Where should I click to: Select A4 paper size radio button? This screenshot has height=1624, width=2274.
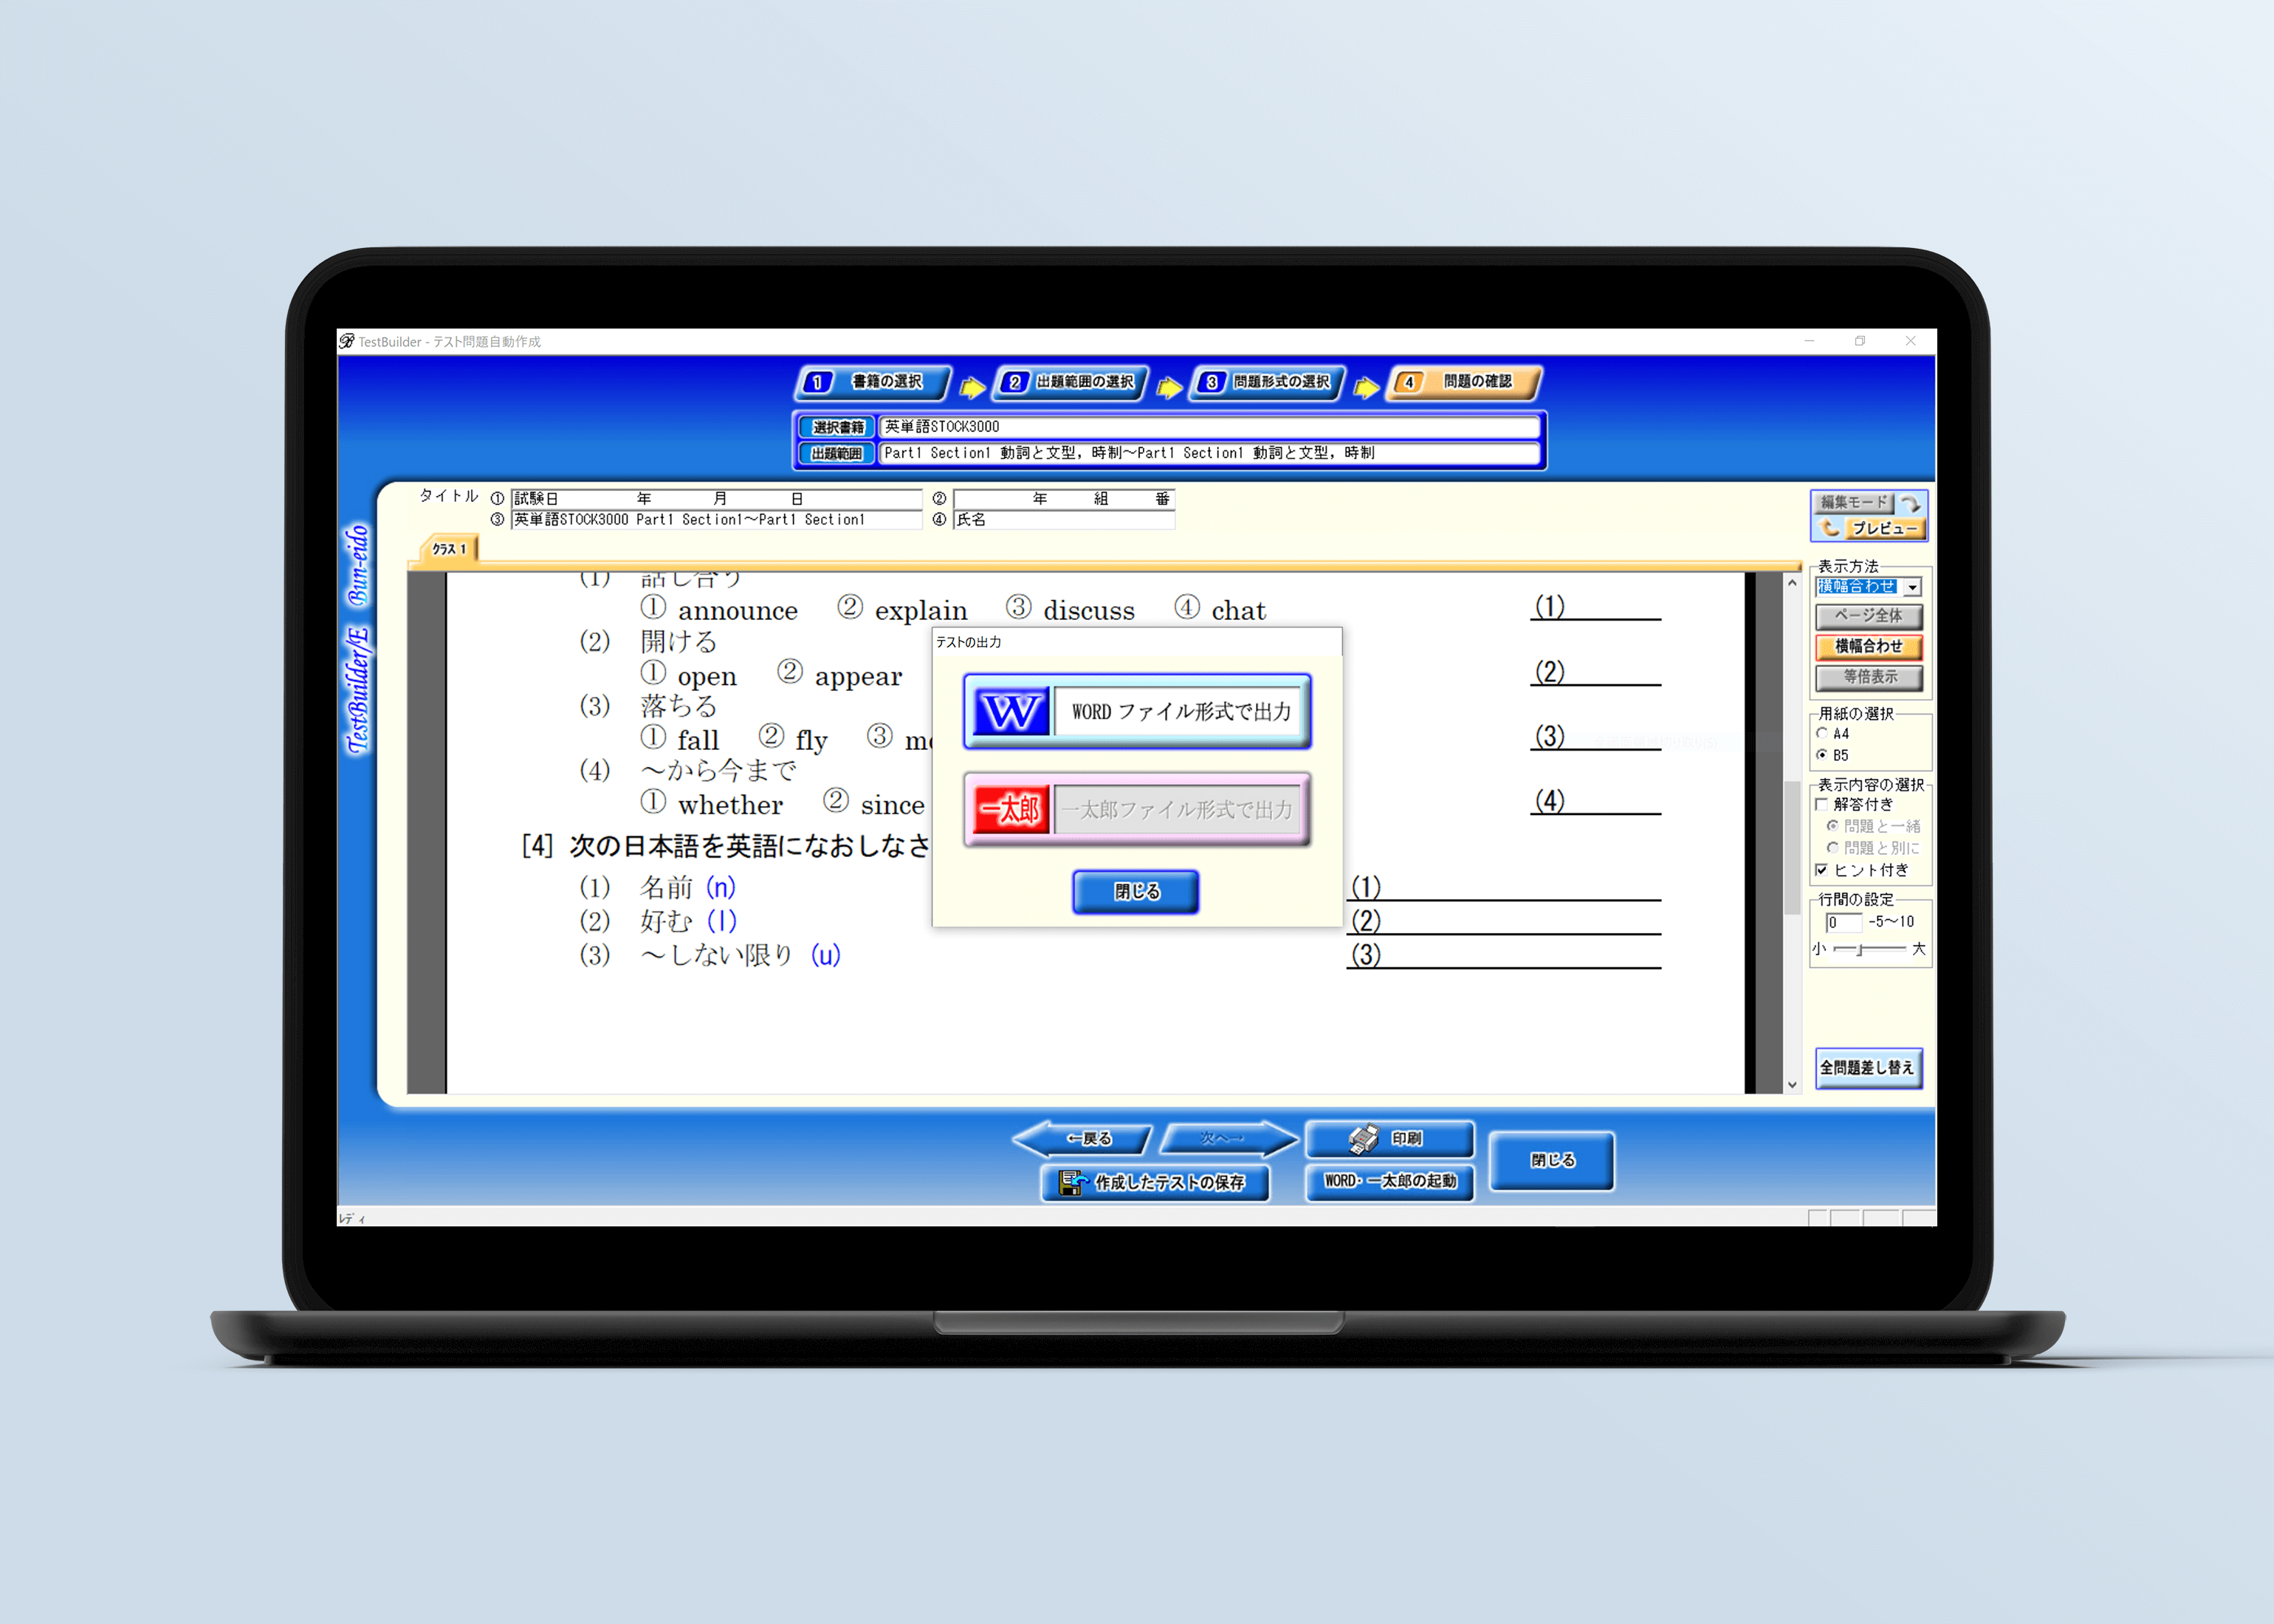(x=1822, y=733)
